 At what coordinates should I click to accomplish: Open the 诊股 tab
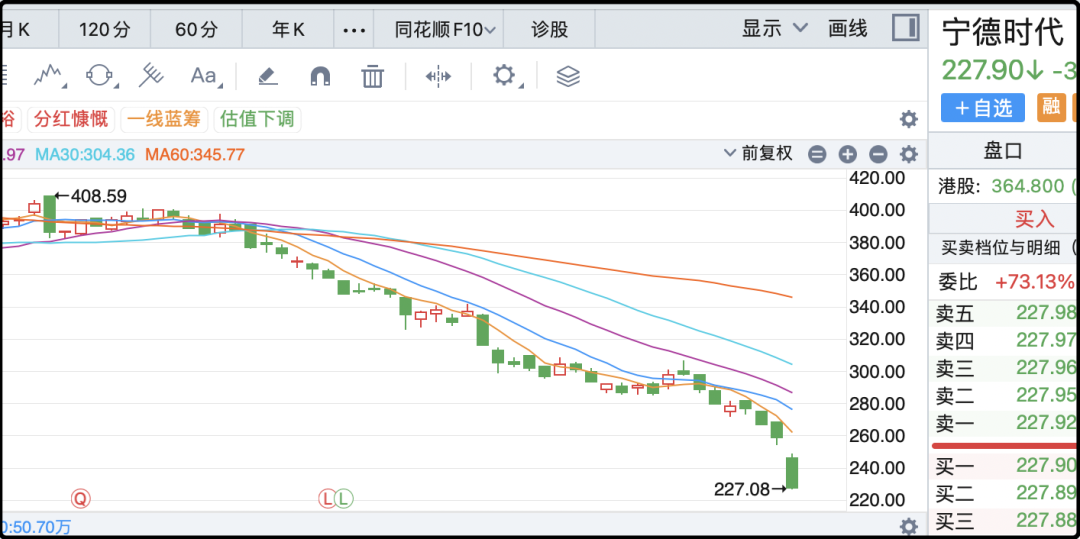pyautogui.click(x=550, y=30)
